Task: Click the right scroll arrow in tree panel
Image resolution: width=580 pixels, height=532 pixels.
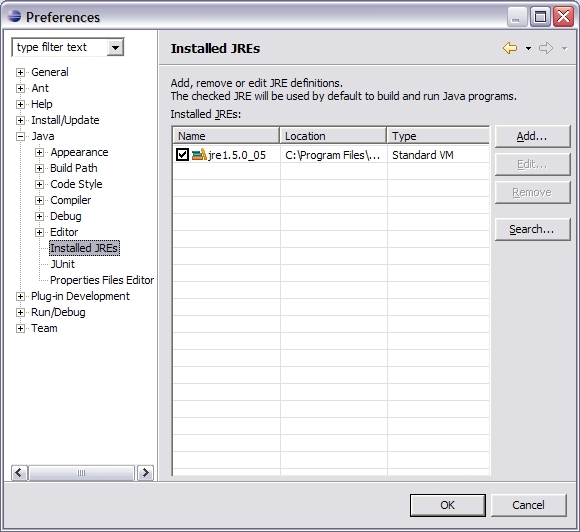Action: pos(145,473)
